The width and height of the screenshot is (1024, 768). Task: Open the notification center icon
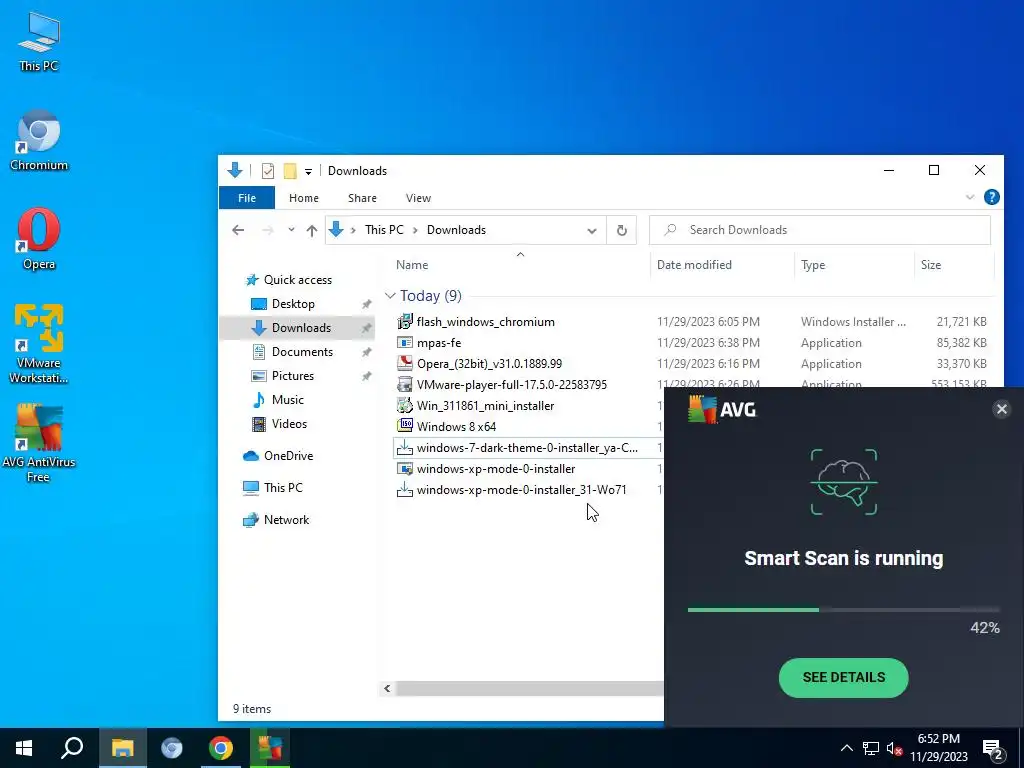(x=993, y=749)
